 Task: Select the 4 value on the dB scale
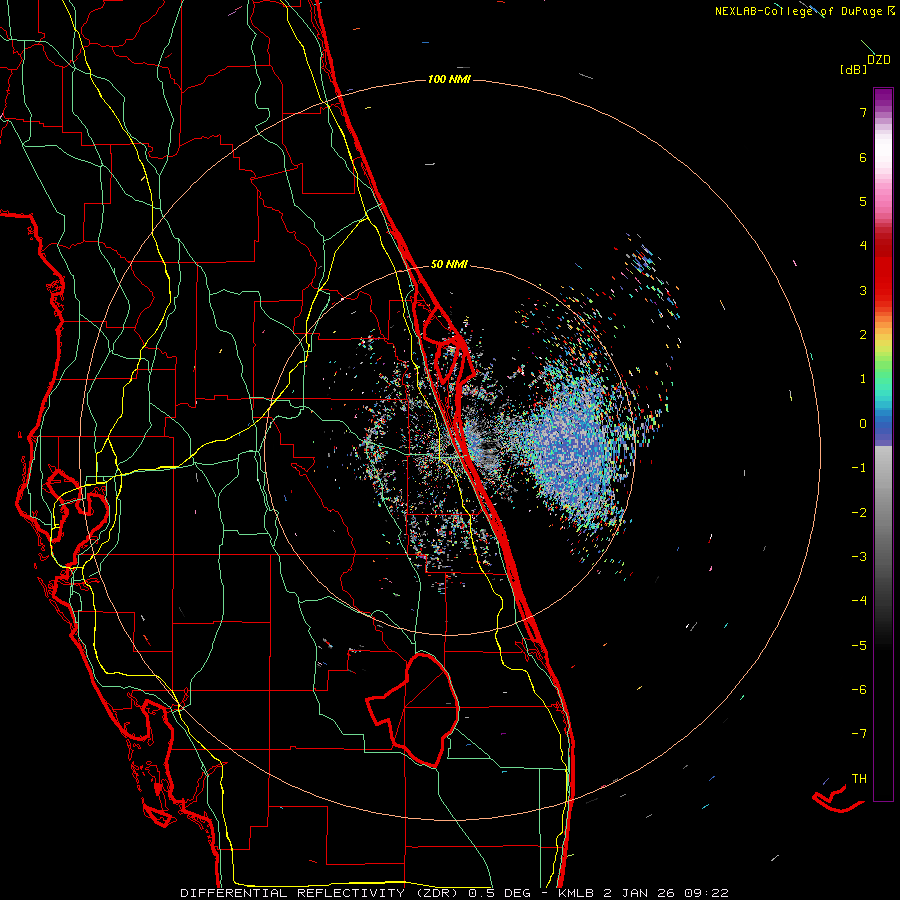coord(863,246)
